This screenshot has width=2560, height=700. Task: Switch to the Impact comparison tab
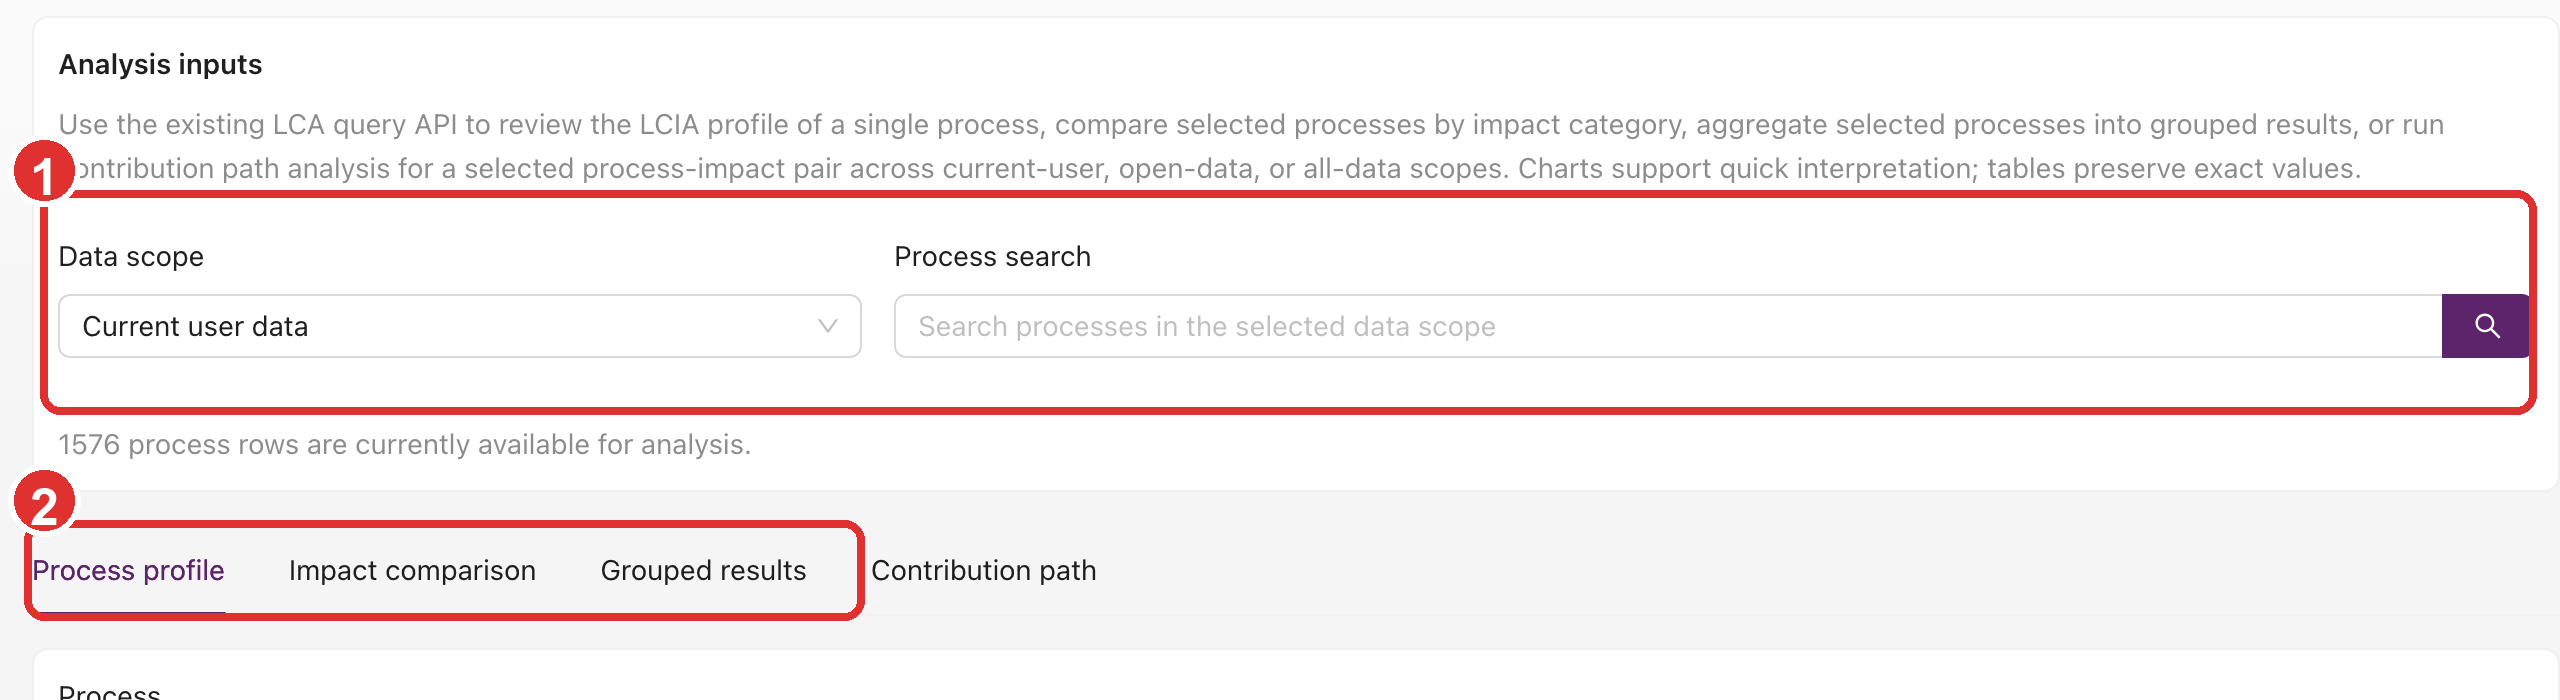(412, 570)
